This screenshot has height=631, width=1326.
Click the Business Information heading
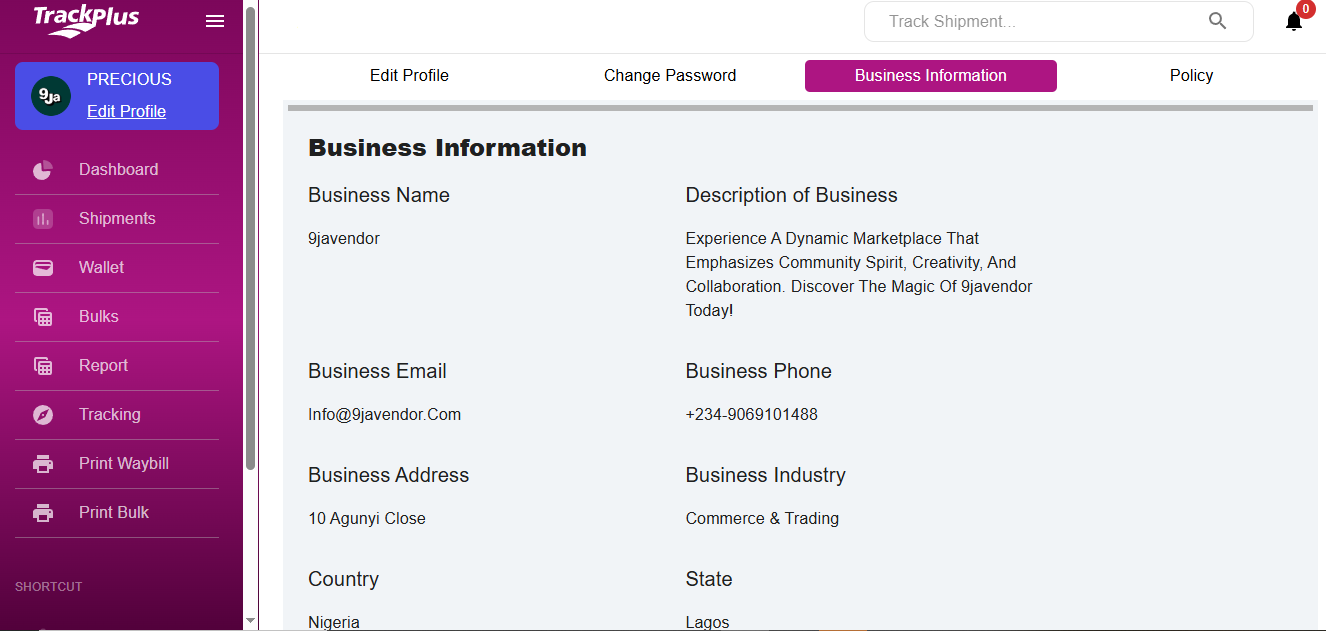[447, 148]
